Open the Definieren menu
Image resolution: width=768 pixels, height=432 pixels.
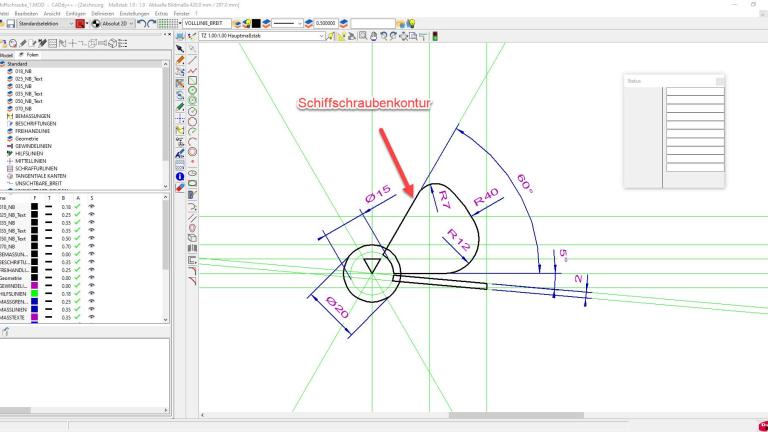102,14
